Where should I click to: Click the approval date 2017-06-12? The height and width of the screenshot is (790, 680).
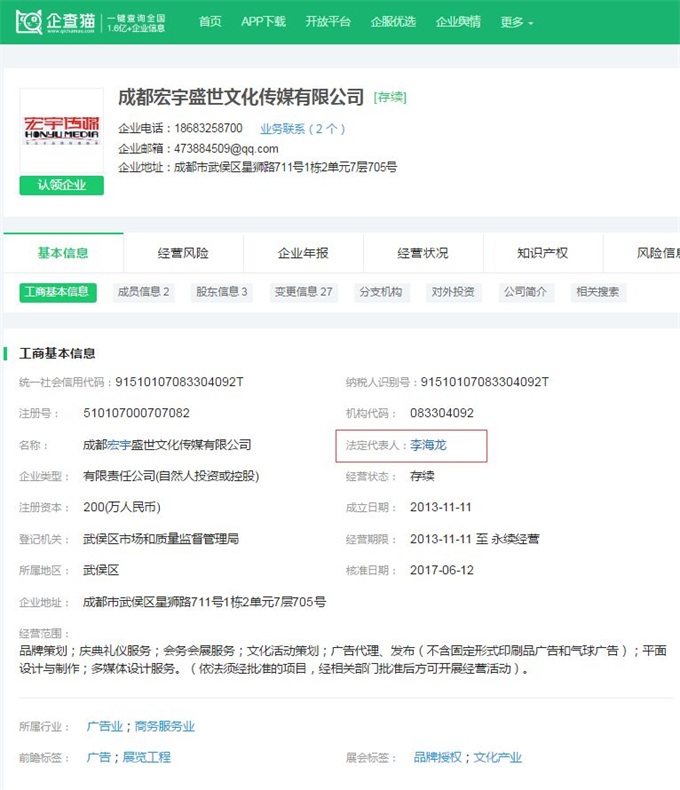coord(442,570)
